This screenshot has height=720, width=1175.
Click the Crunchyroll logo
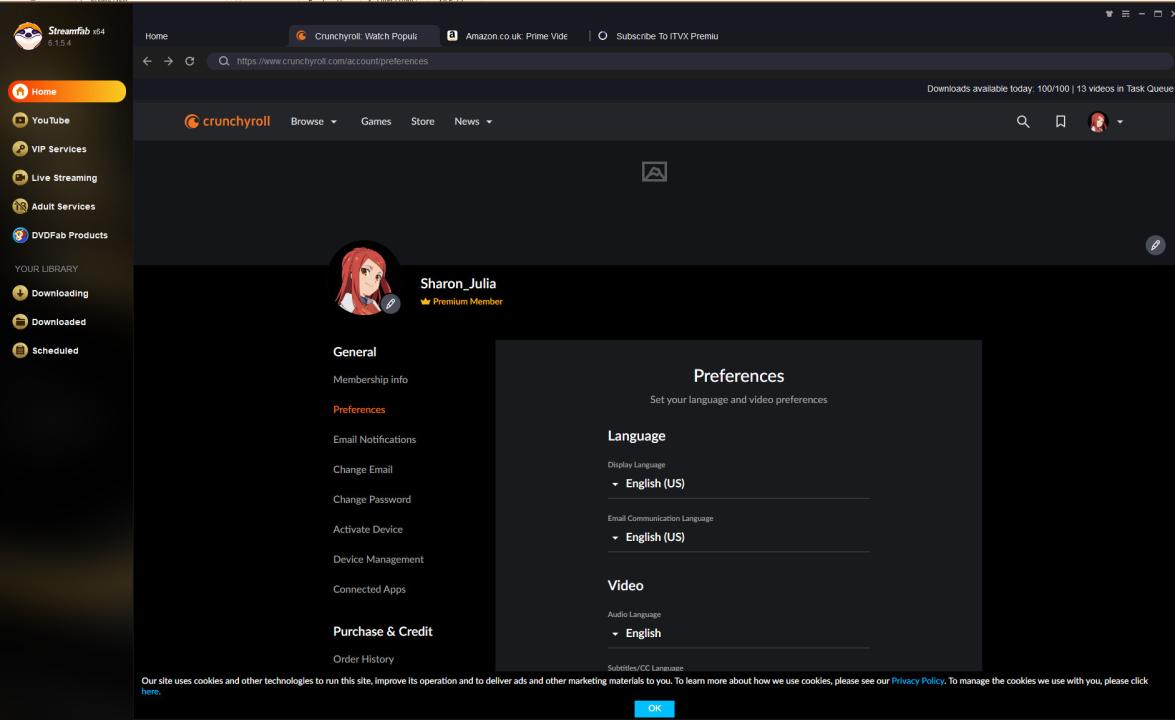227,121
